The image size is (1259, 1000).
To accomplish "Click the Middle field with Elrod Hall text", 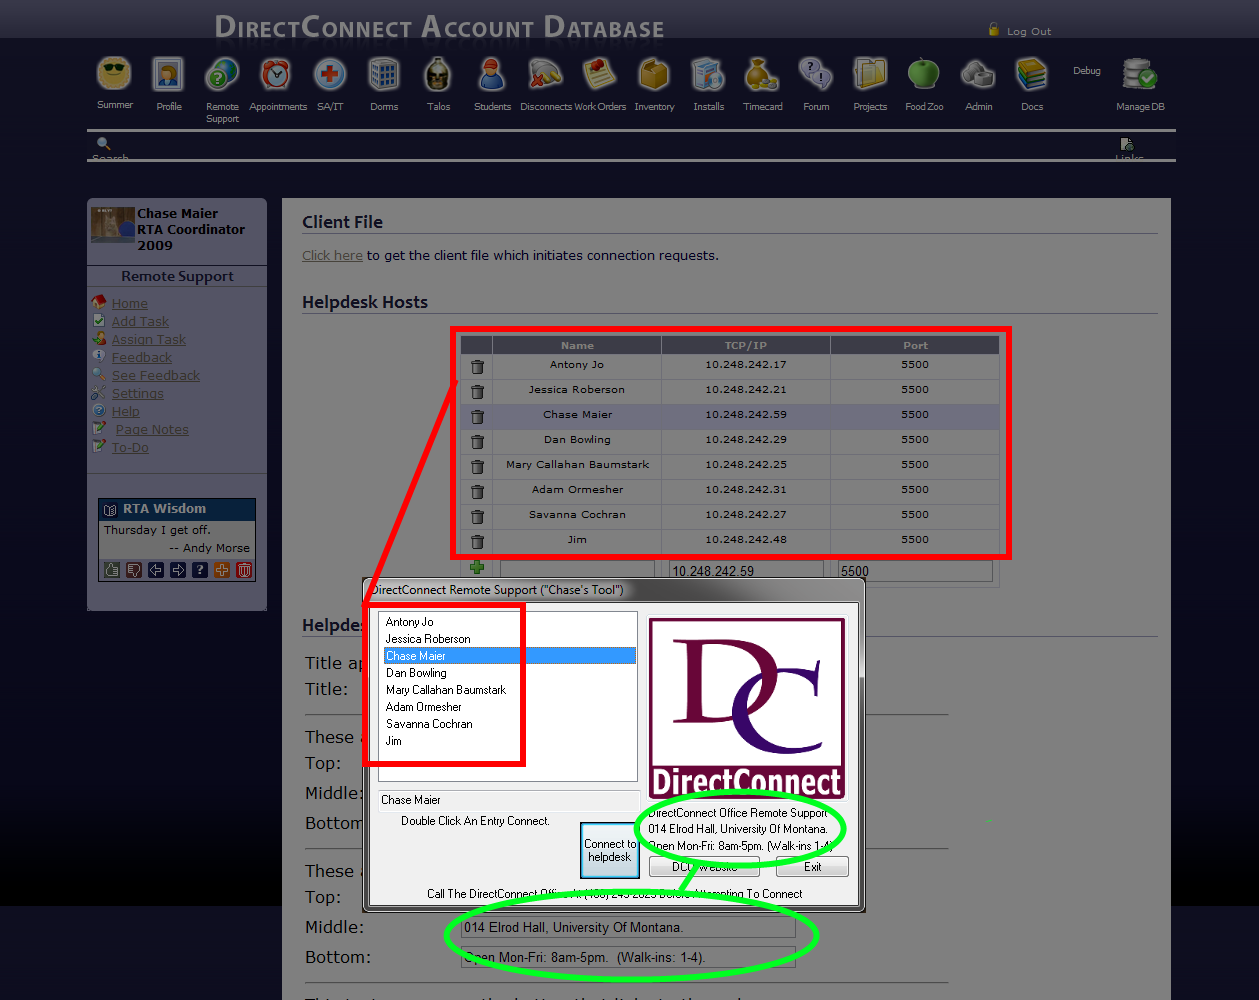I will point(628,928).
